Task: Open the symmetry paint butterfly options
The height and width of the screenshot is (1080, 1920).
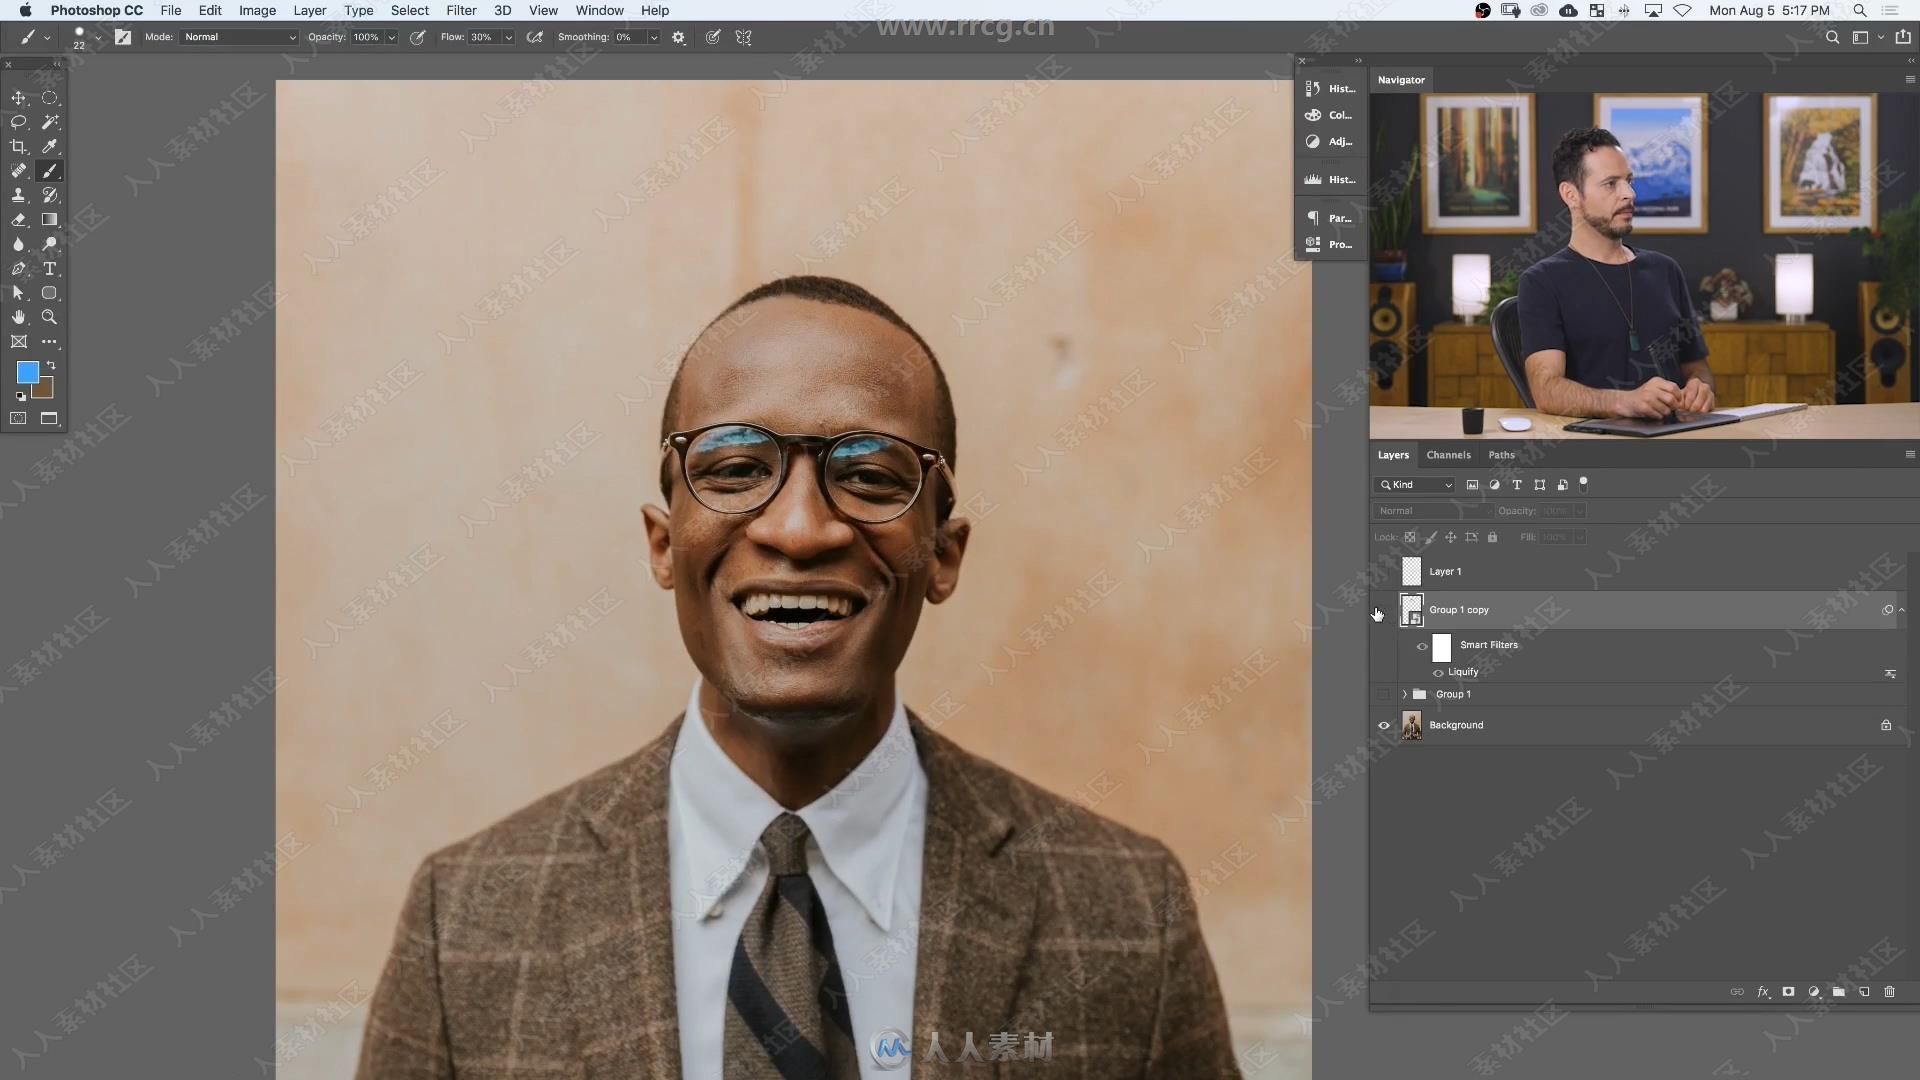Action: click(744, 37)
